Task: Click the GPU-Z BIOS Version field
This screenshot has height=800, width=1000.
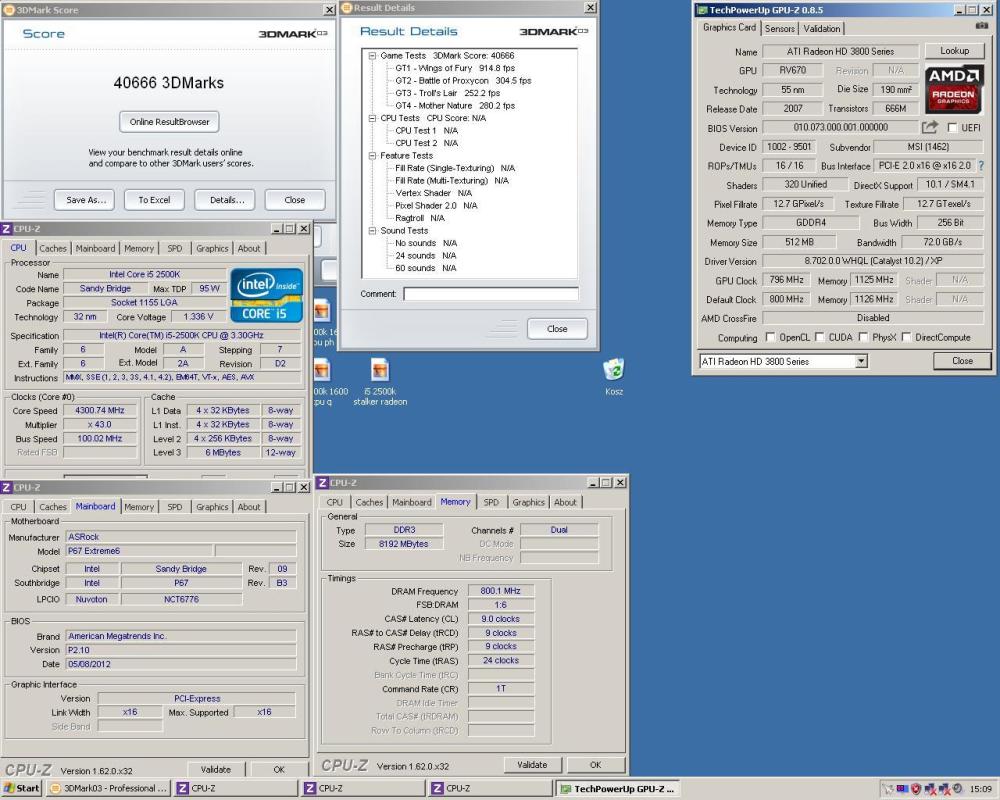Action: click(840, 127)
